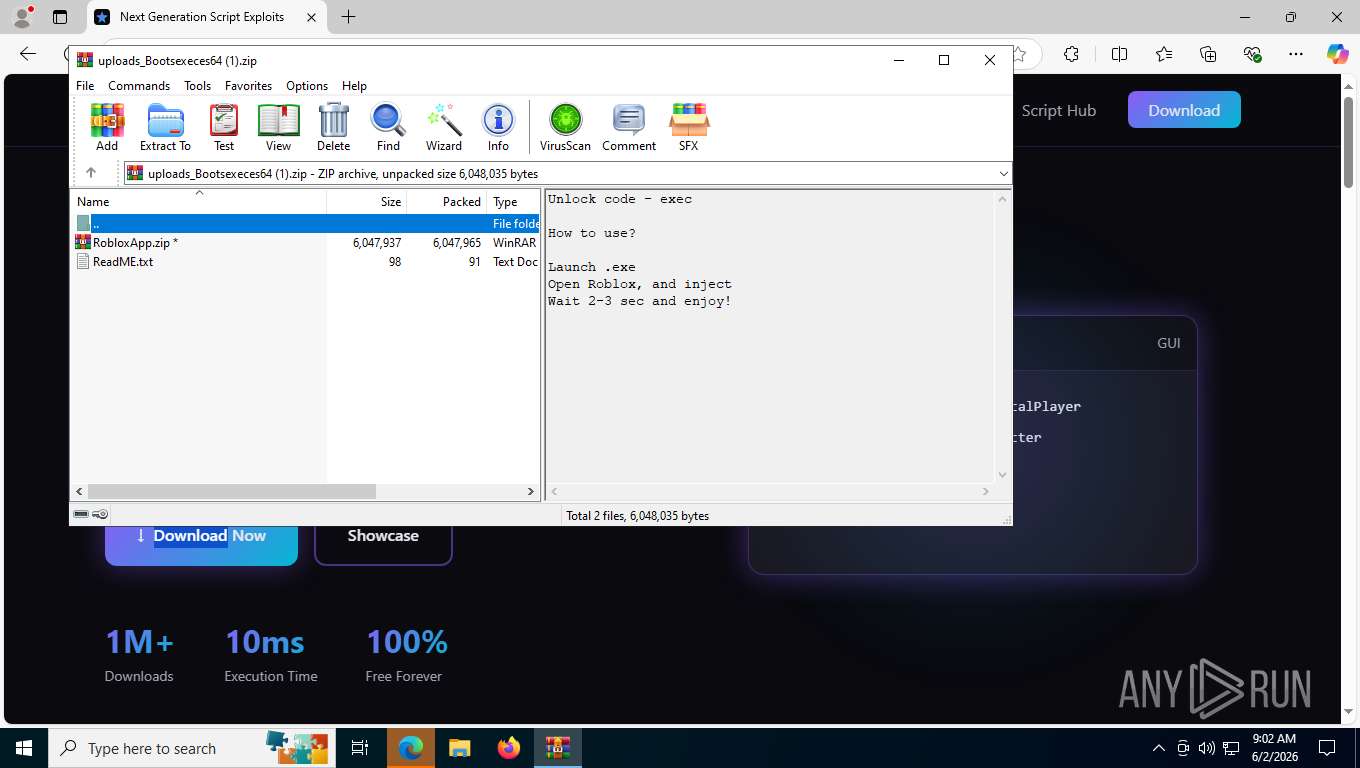Open Edge Settings and more menu

[1296, 54]
